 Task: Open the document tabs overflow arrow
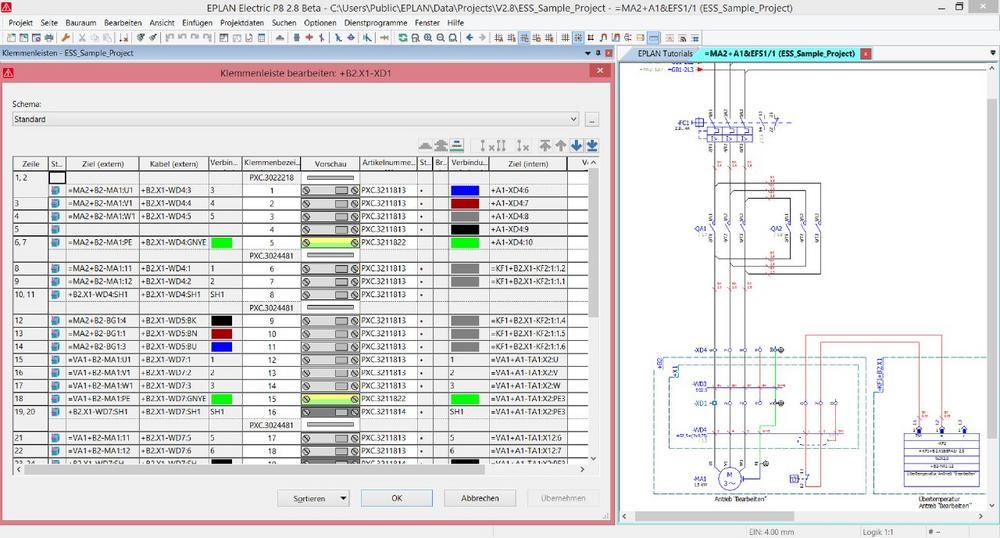992,53
